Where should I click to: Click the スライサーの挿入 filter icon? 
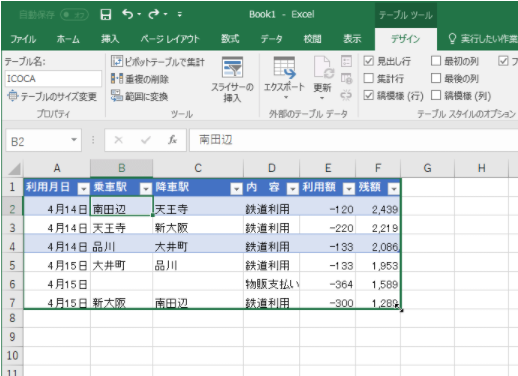pyautogui.click(x=232, y=68)
